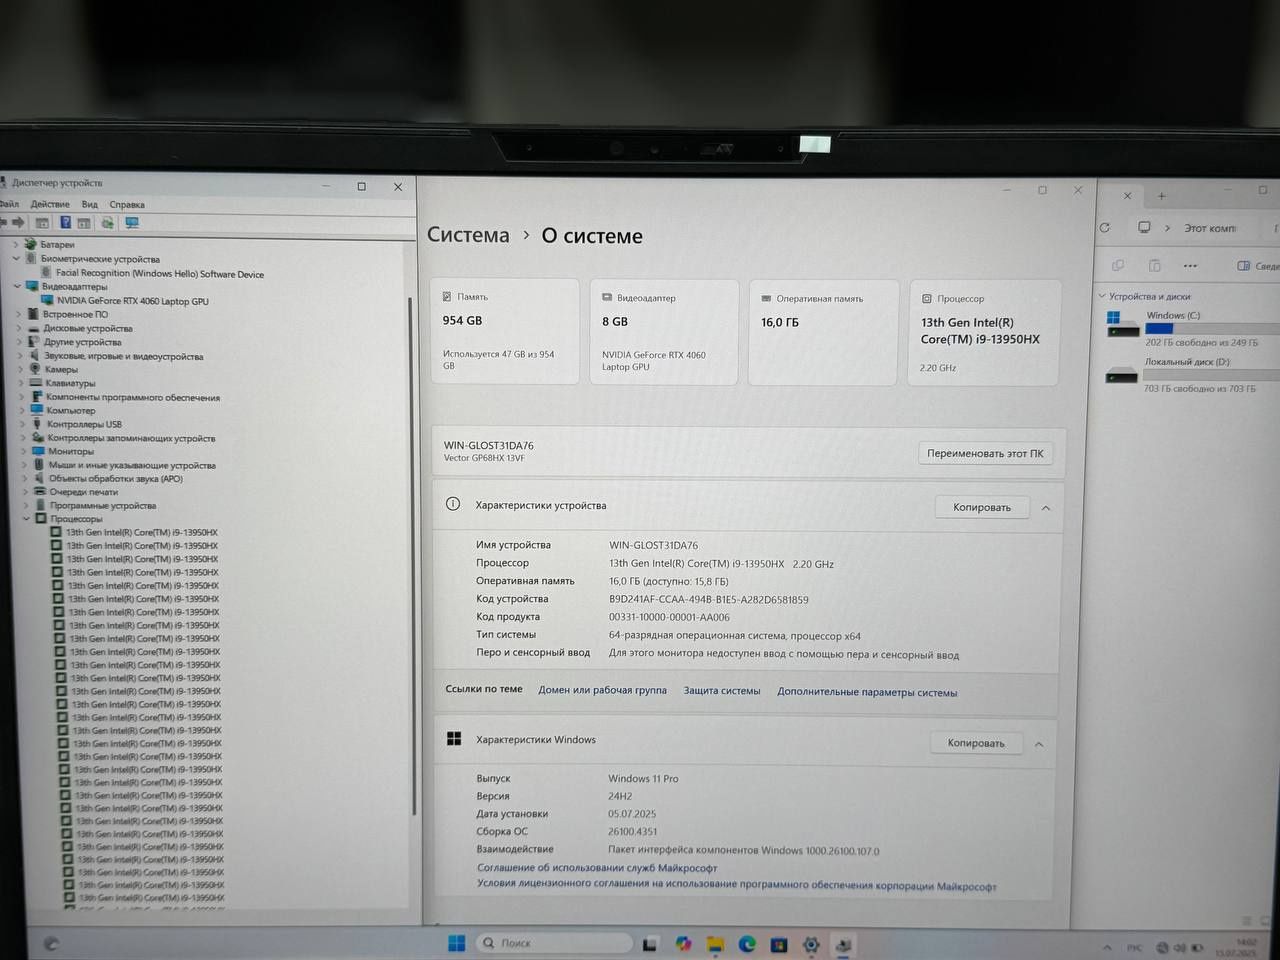The width and height of the screenshot is (1280, 960).
Task: Click the Видеоадаптер 8 GB card
Action: click(664, 332)
